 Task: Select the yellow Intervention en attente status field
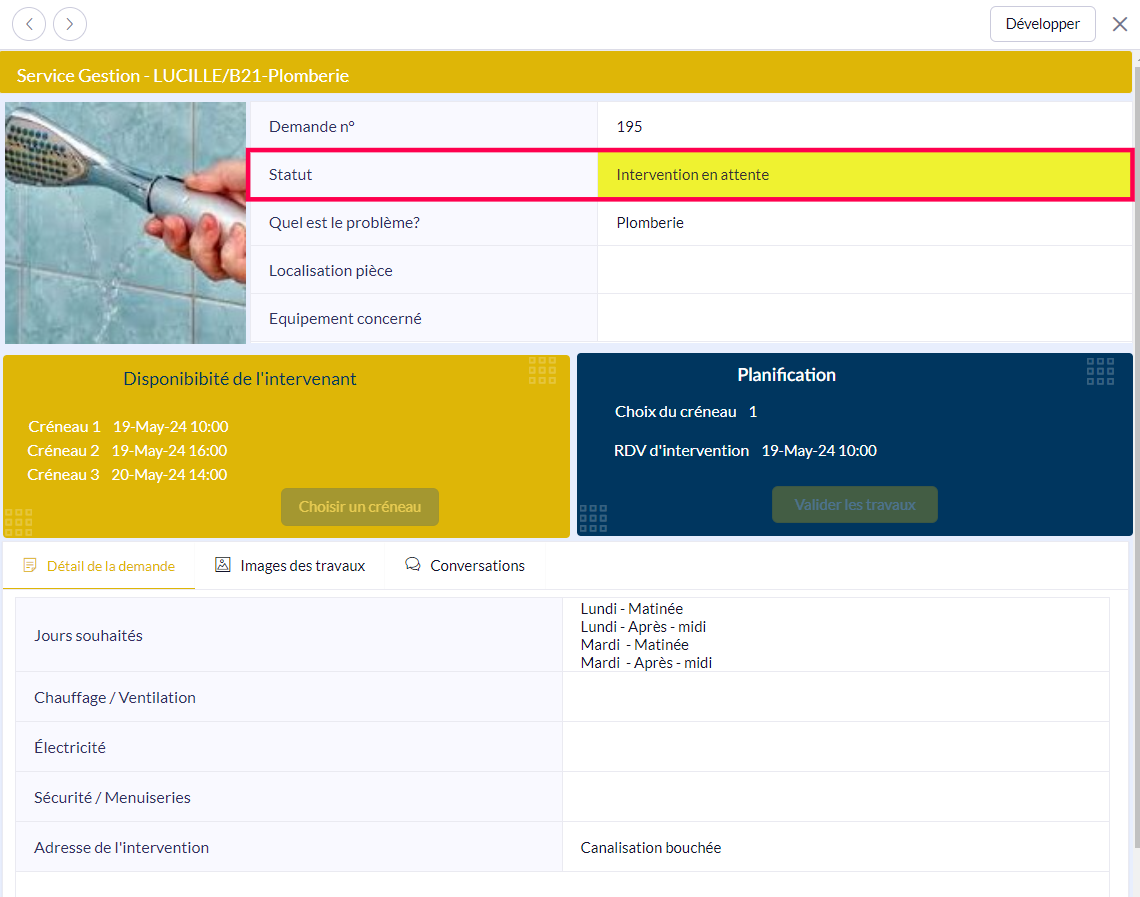point(864,175)
